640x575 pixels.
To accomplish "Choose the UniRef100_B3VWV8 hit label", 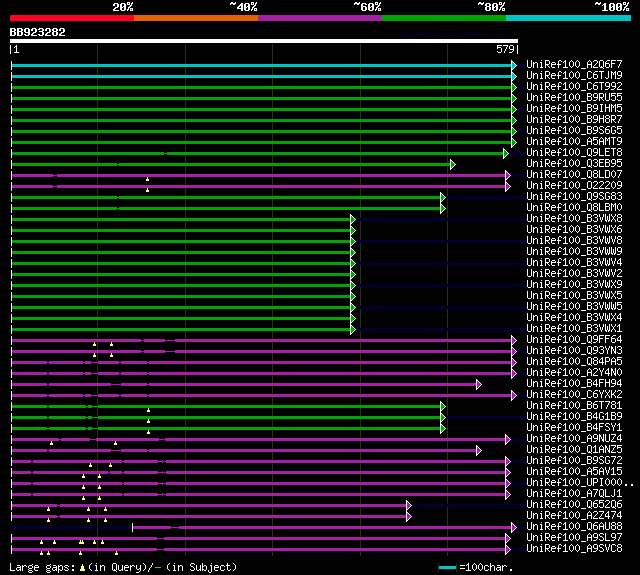I will (574, 241).
